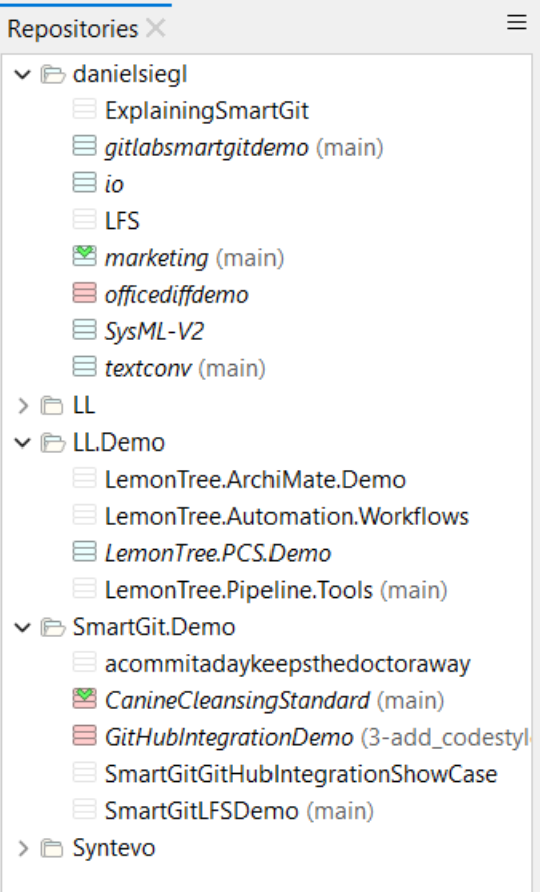Select the LFS repository
This screenshot has height=892, width=540.
pos(122,221)
